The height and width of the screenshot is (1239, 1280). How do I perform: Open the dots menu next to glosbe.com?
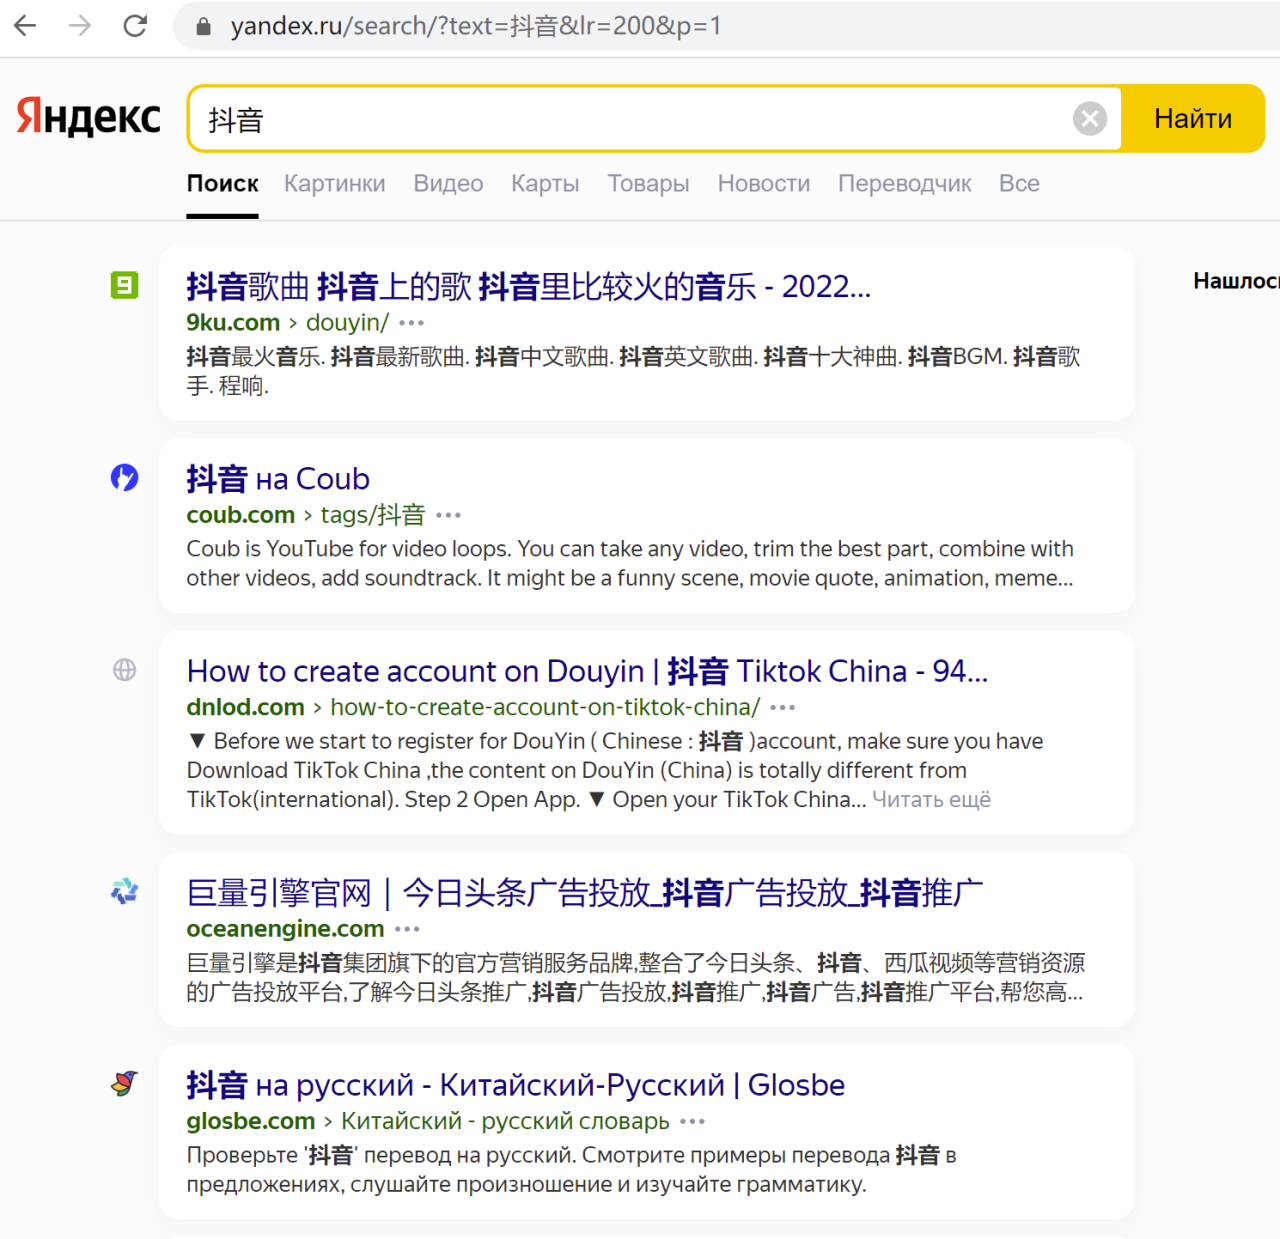(x=691, y=1122)
